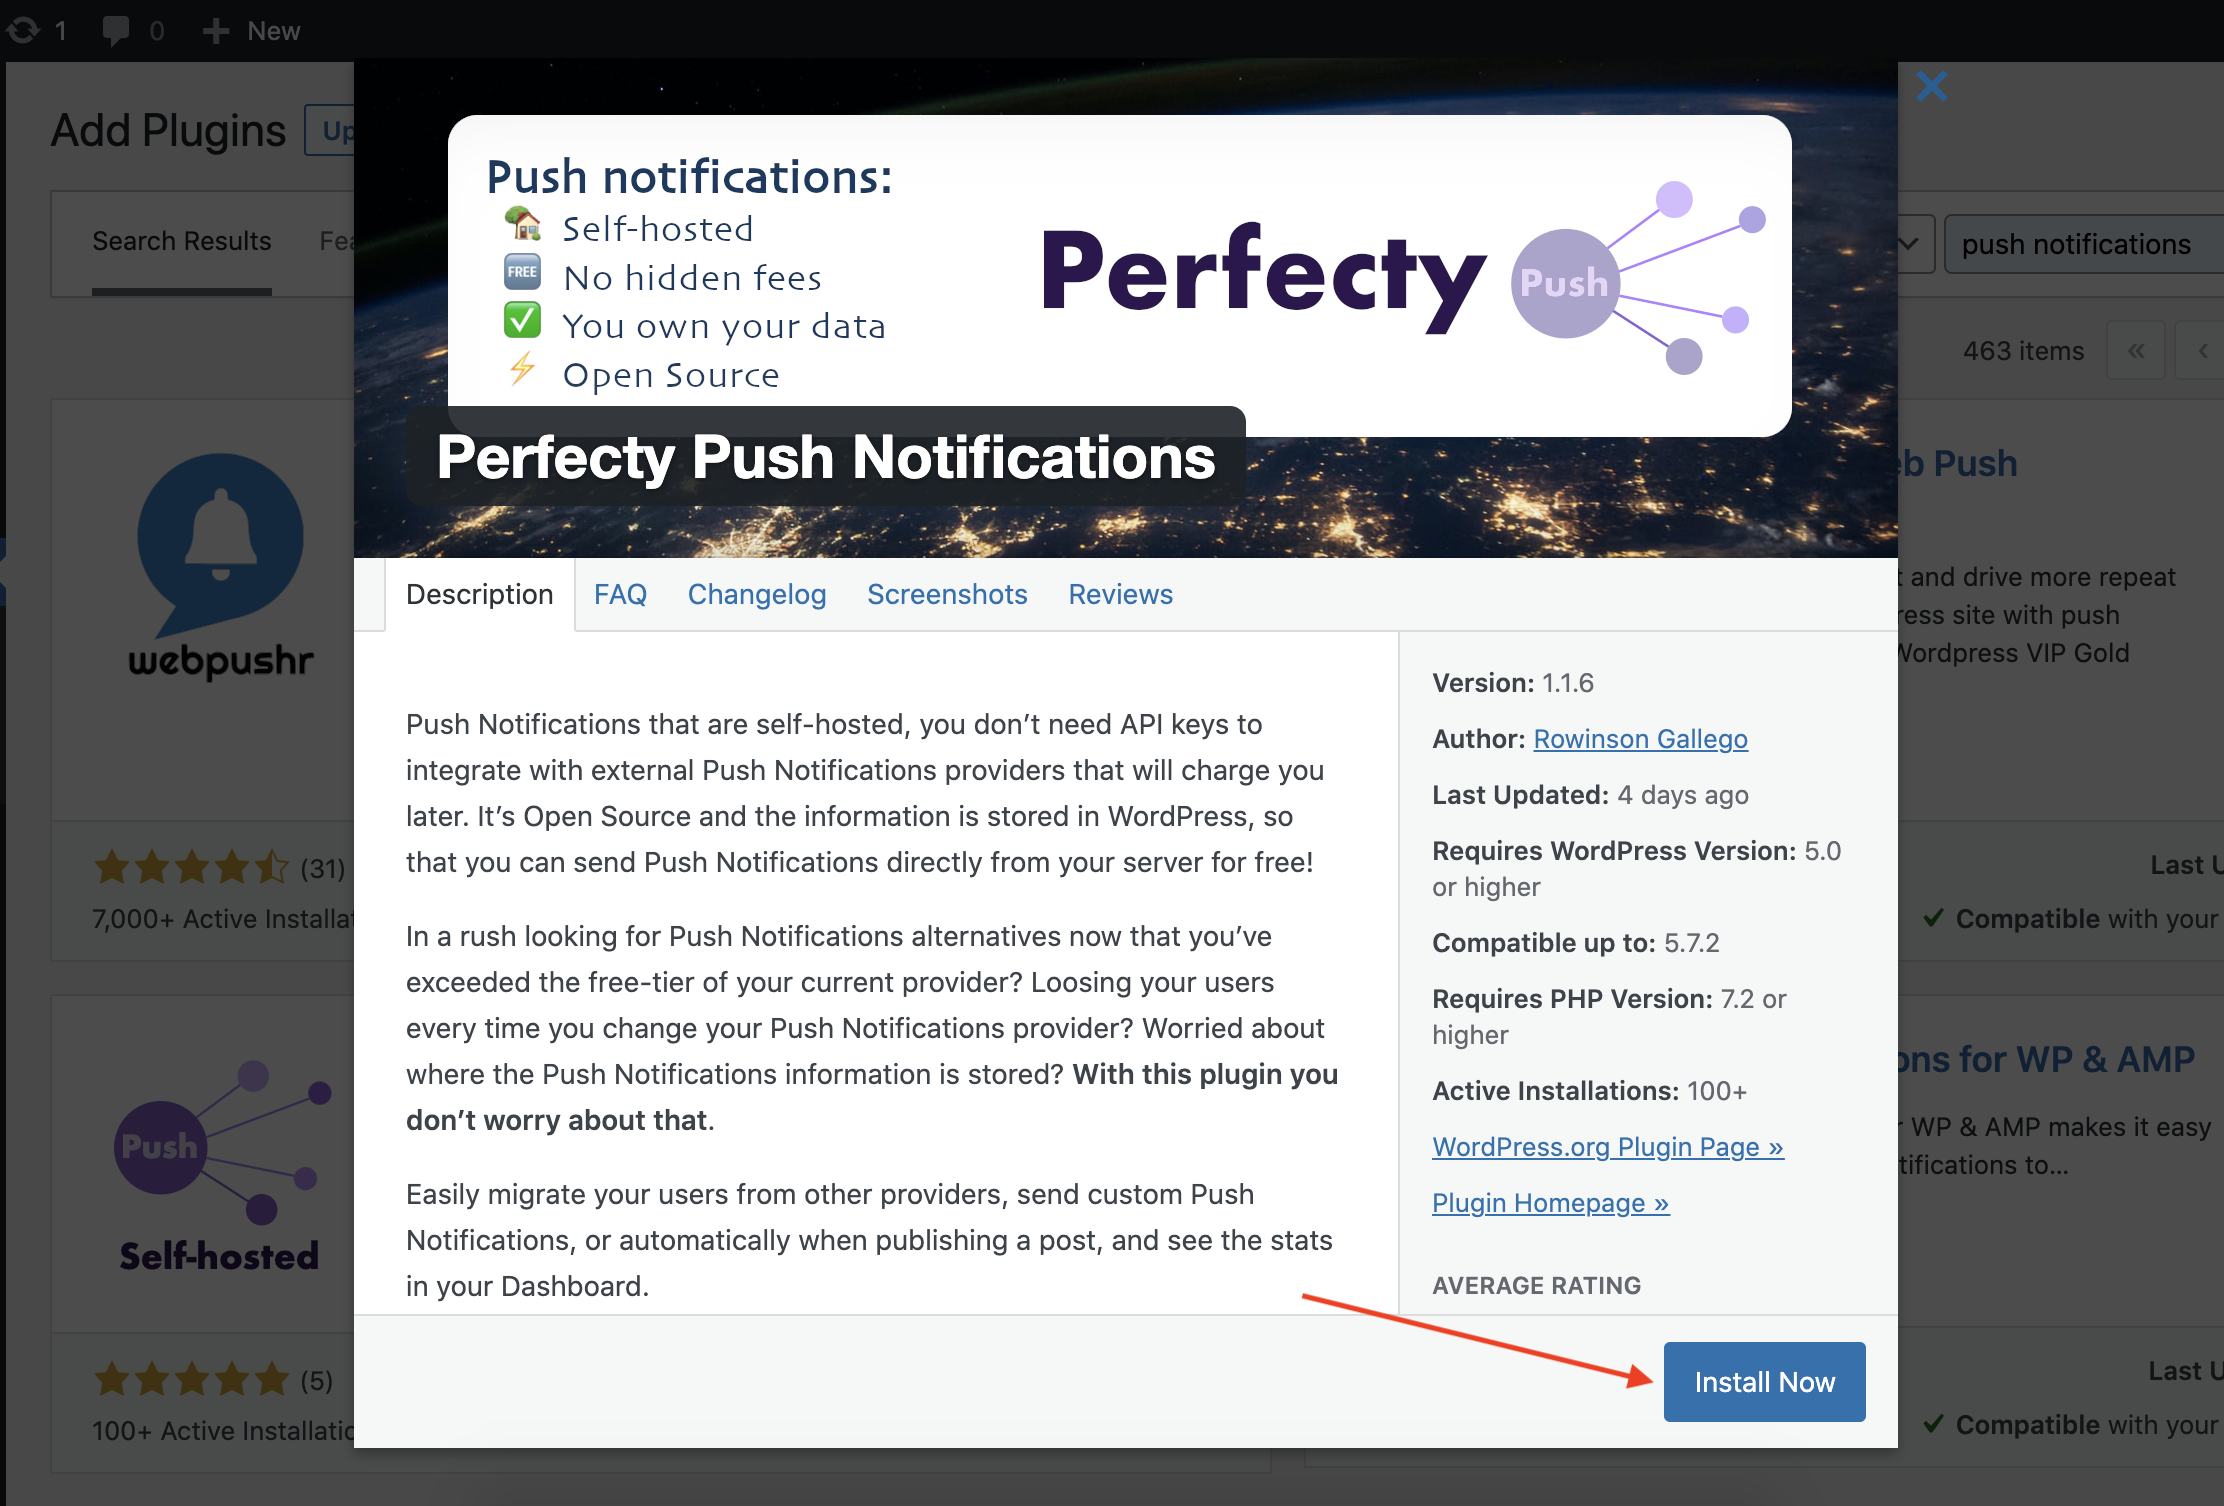
Task: Open the Plugin Homepage link
Action: 1548,1200
